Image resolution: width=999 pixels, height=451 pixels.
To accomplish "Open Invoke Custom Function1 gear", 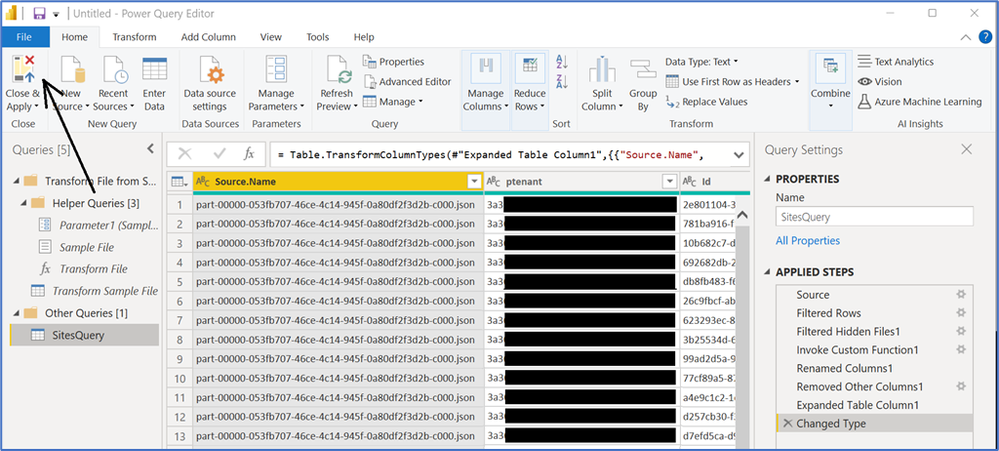I will pos(961,350).
